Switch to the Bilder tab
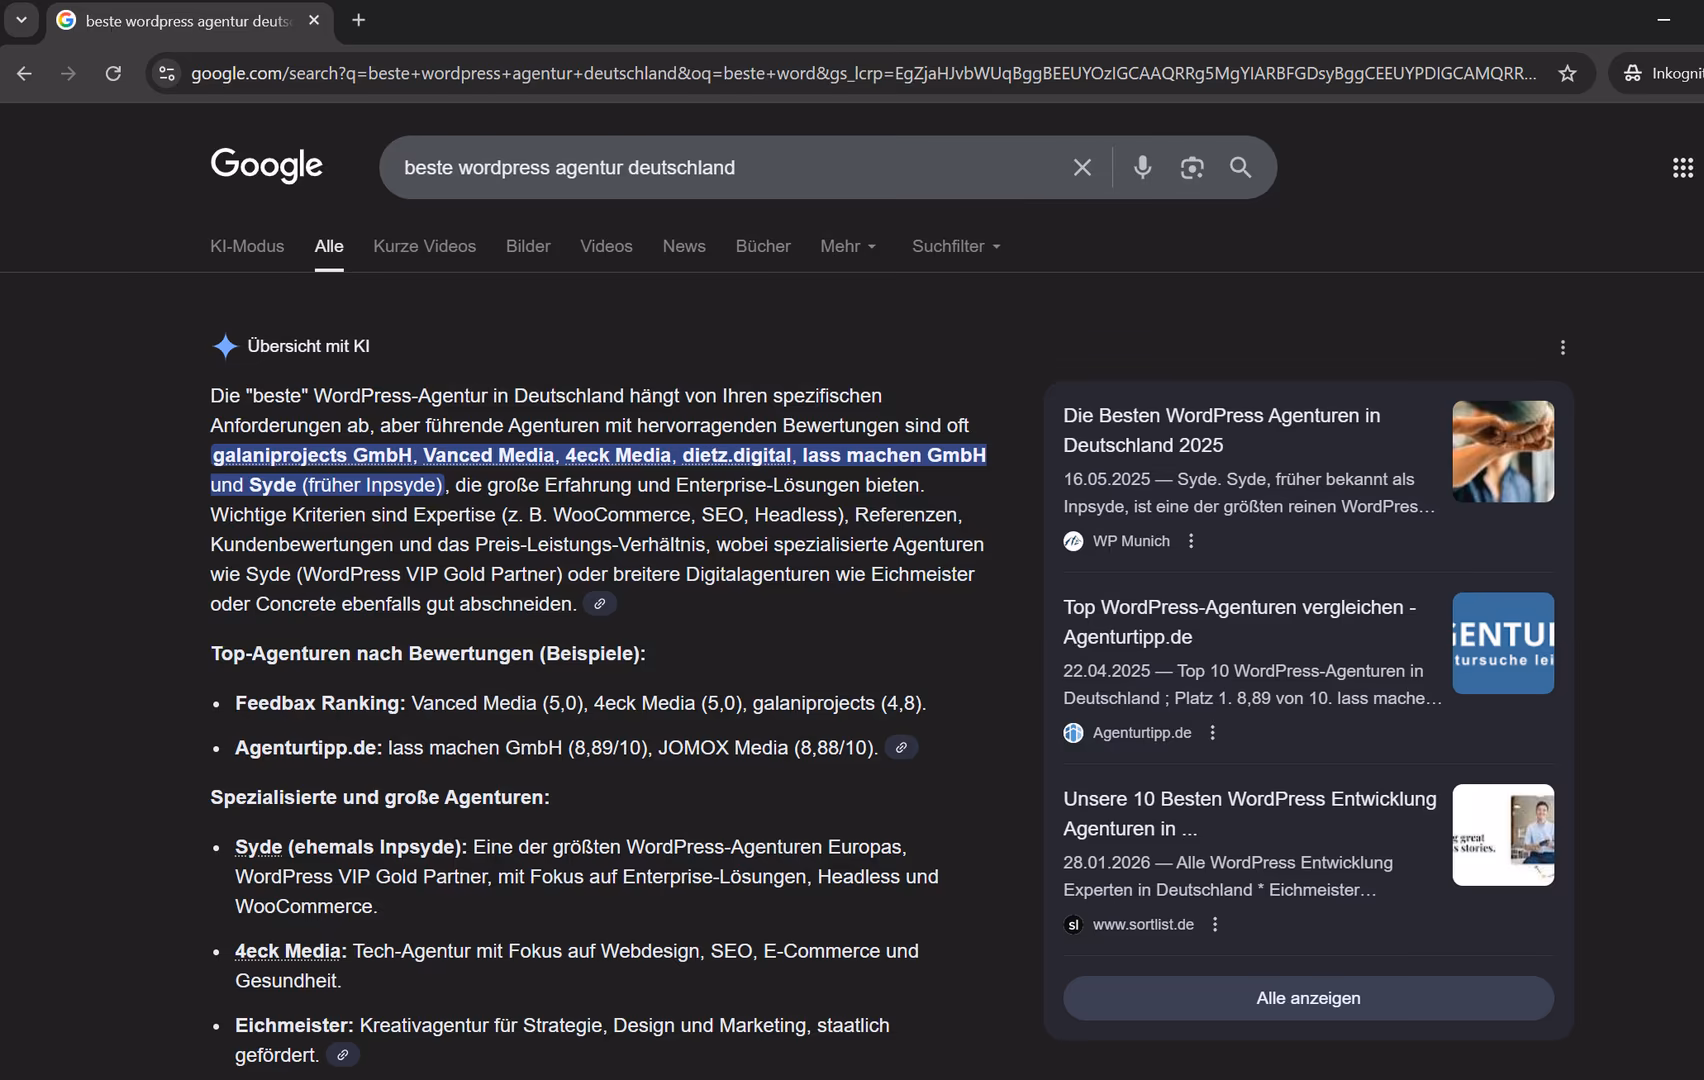 (x=528, y=246)
